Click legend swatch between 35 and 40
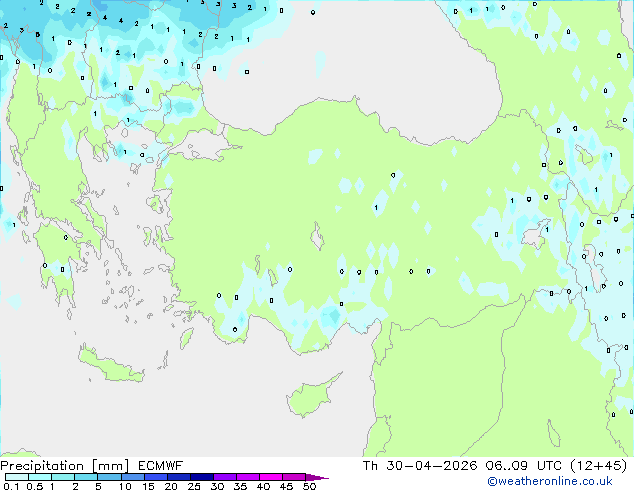 tap(247, 477)
